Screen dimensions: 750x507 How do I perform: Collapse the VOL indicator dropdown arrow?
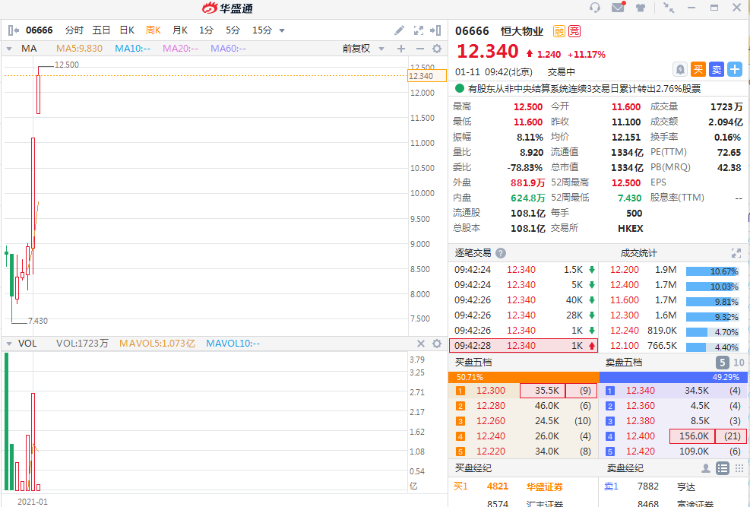10,343
